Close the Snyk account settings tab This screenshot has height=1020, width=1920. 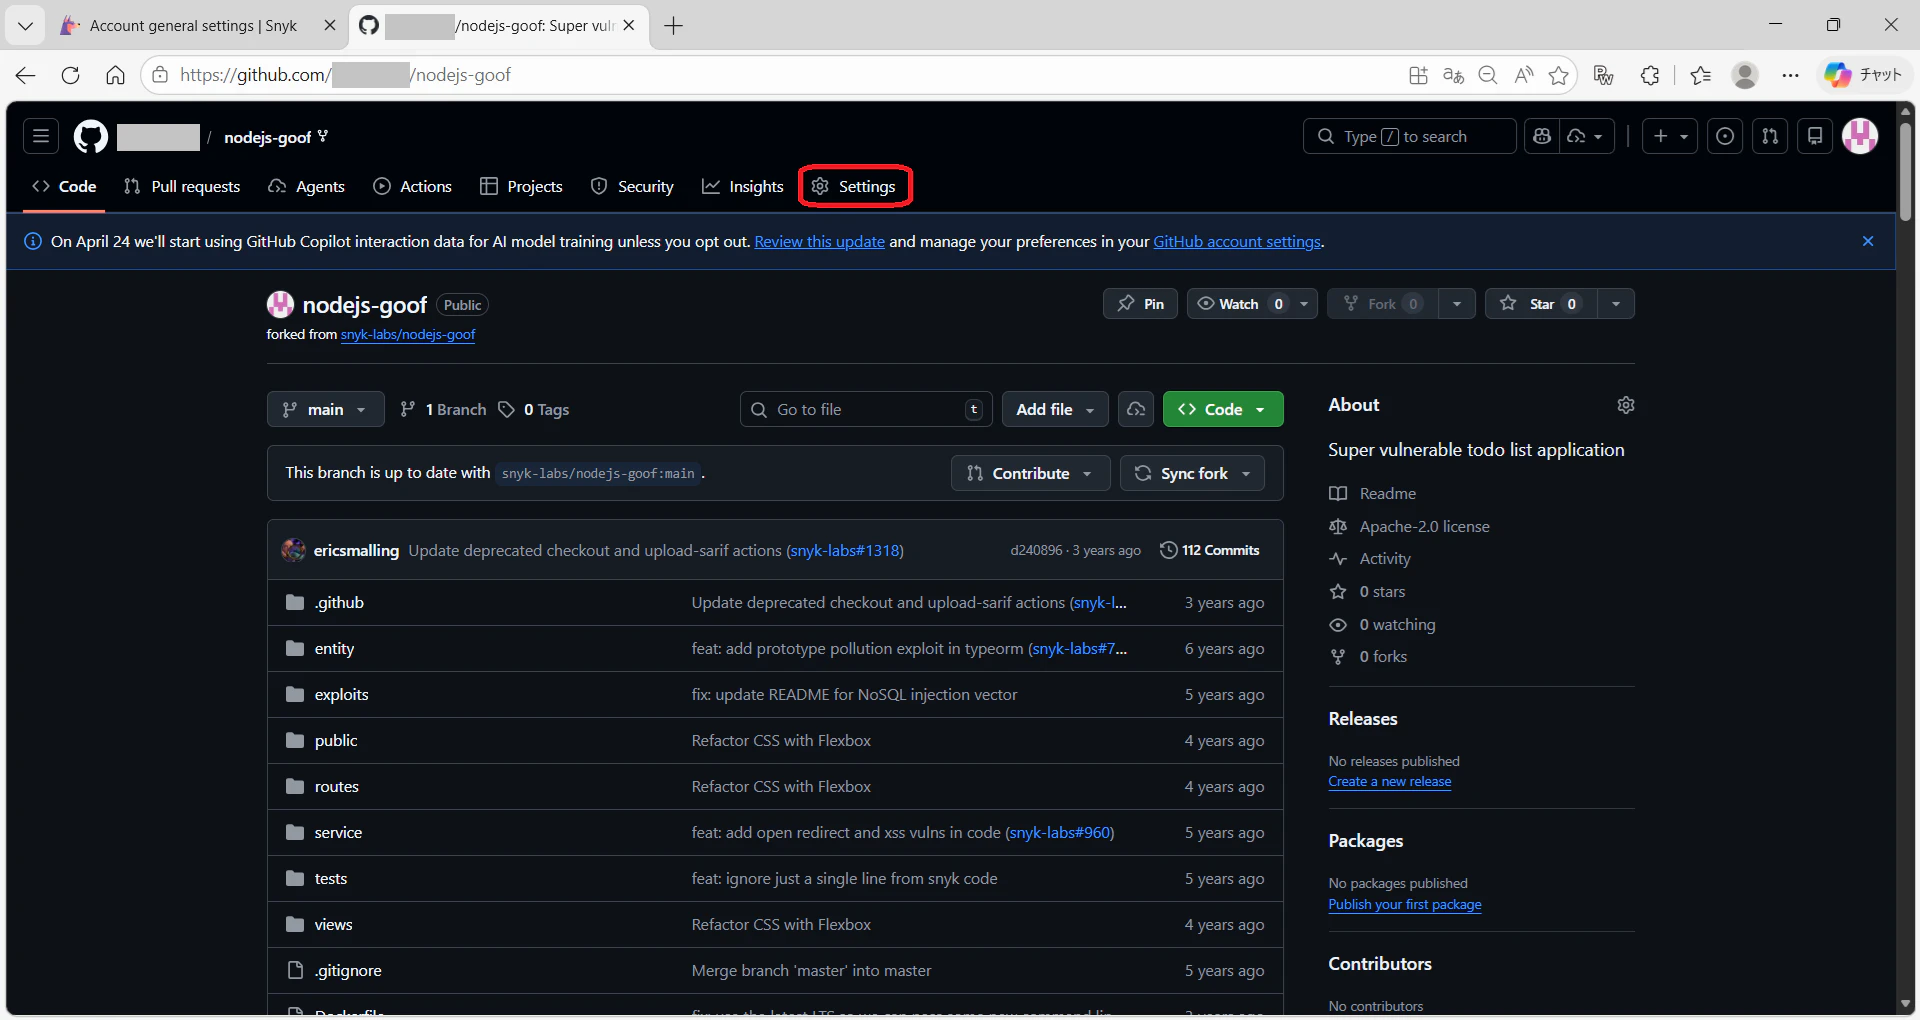click(329, 26)
